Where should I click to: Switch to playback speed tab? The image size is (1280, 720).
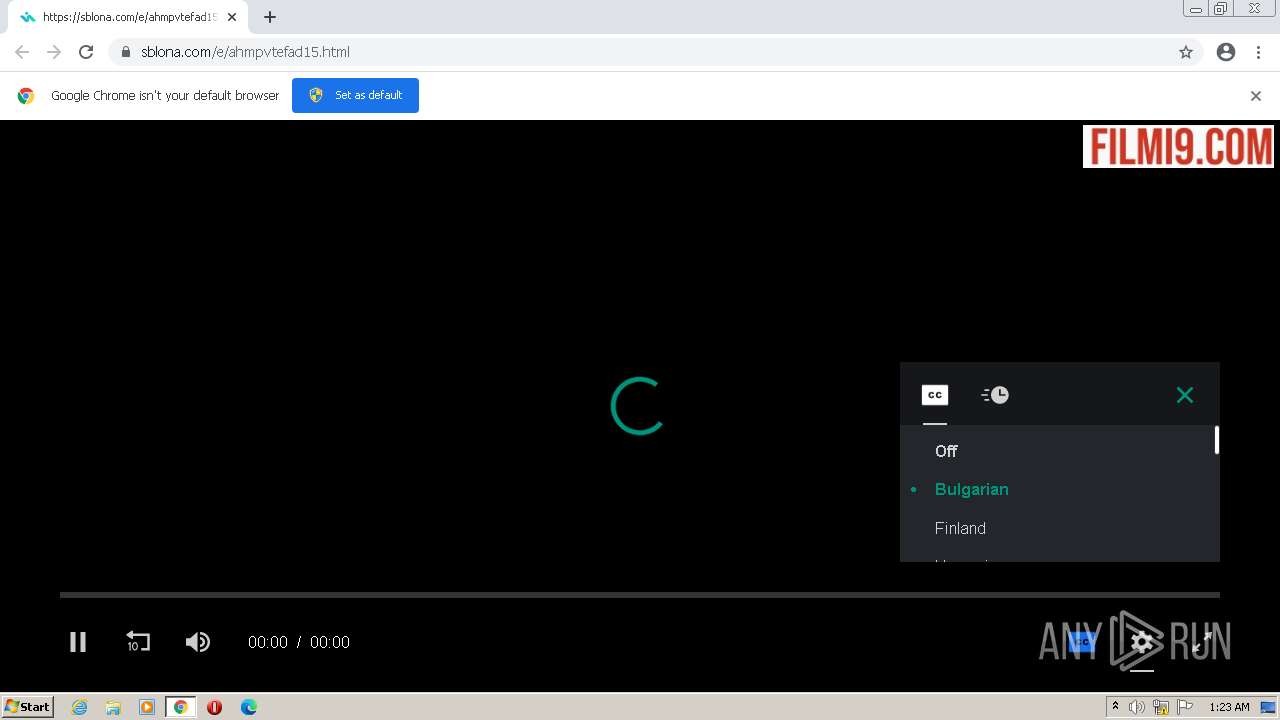click(x=995, y=395)
